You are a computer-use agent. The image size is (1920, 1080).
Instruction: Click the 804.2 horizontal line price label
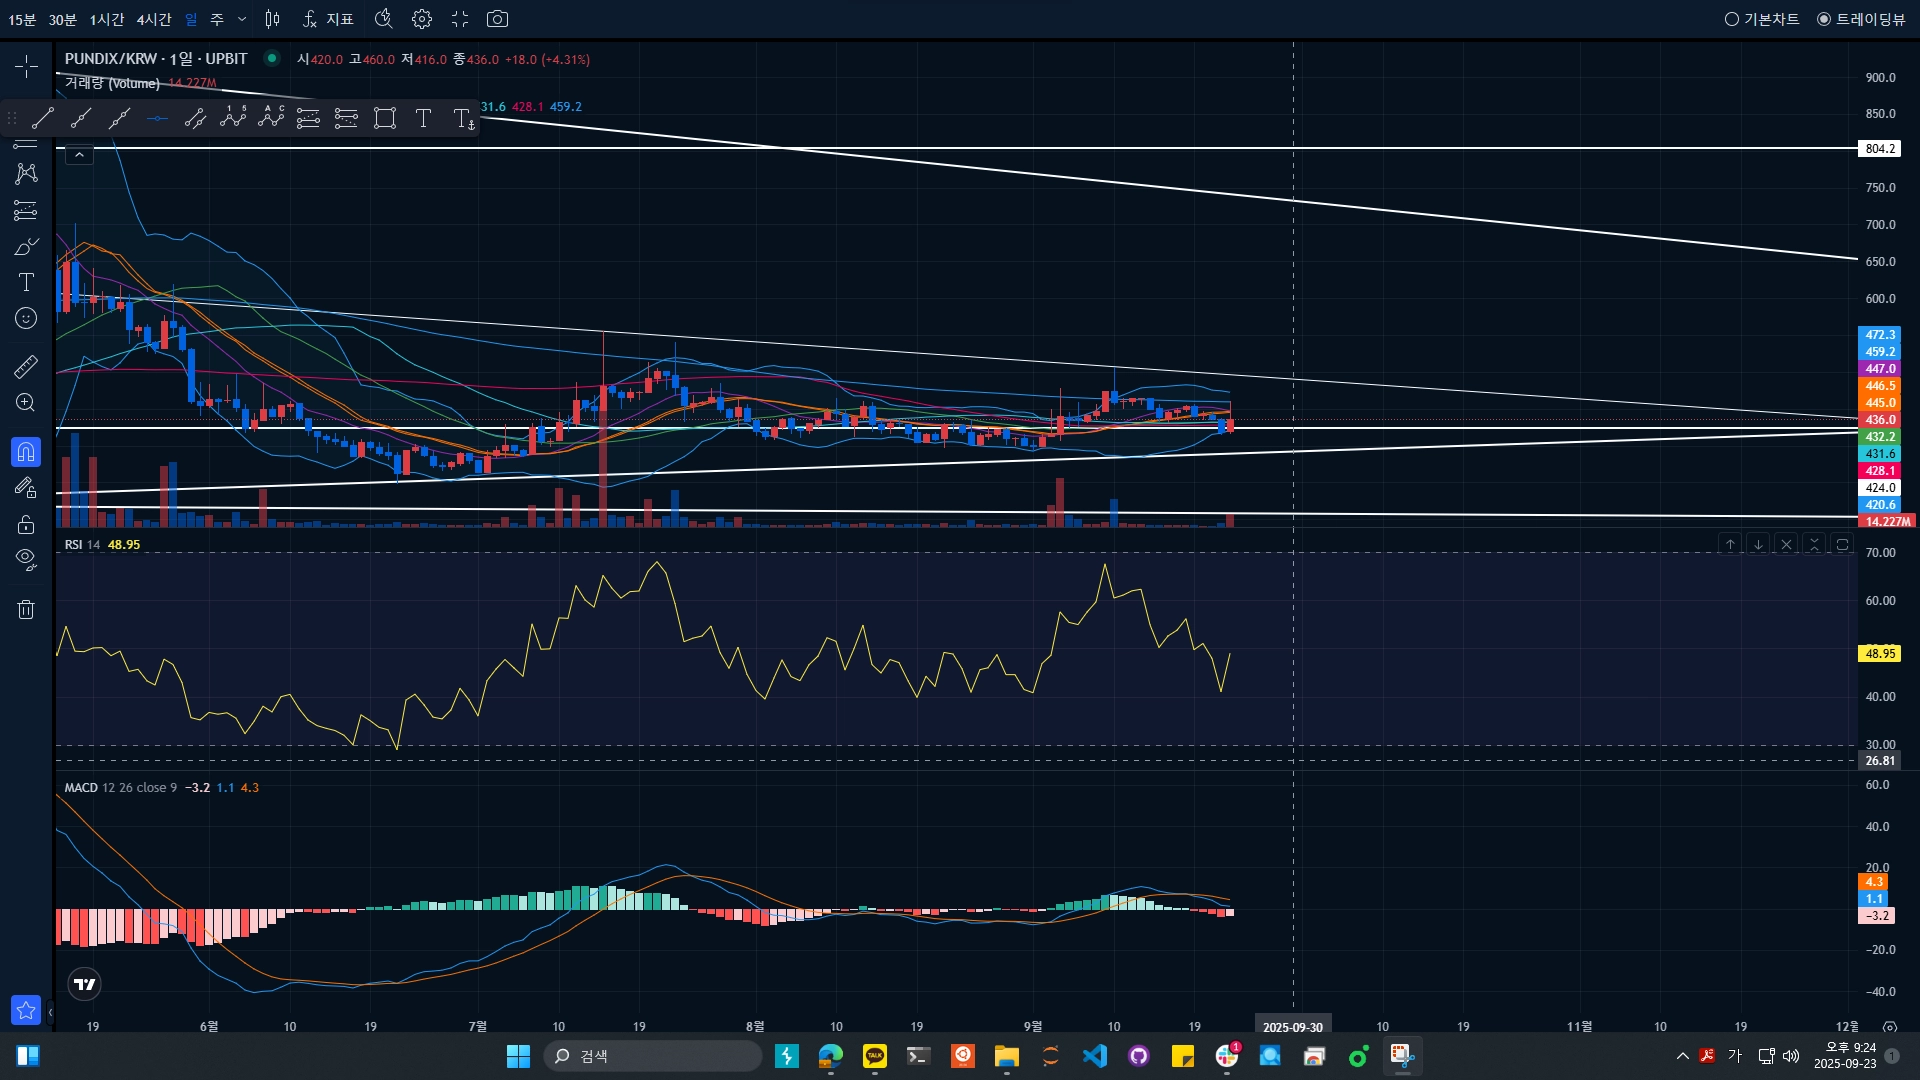pyautogui.click(x=1879, y=149)
